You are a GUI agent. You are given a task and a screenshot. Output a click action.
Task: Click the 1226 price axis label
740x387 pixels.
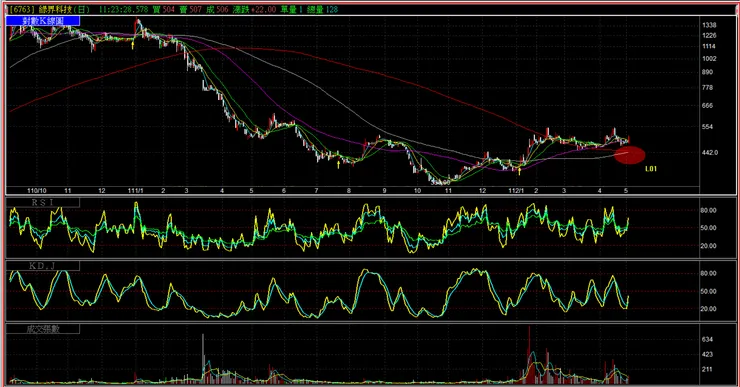[709, 36]
